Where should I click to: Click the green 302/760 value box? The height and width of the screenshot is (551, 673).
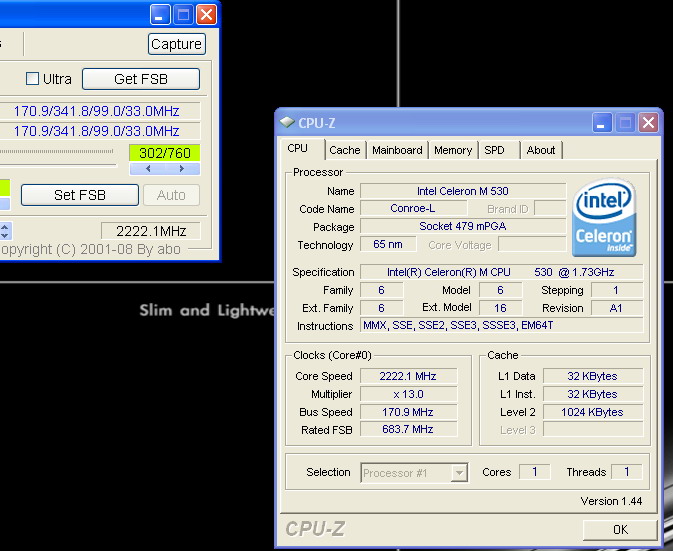tap(165, 153)
